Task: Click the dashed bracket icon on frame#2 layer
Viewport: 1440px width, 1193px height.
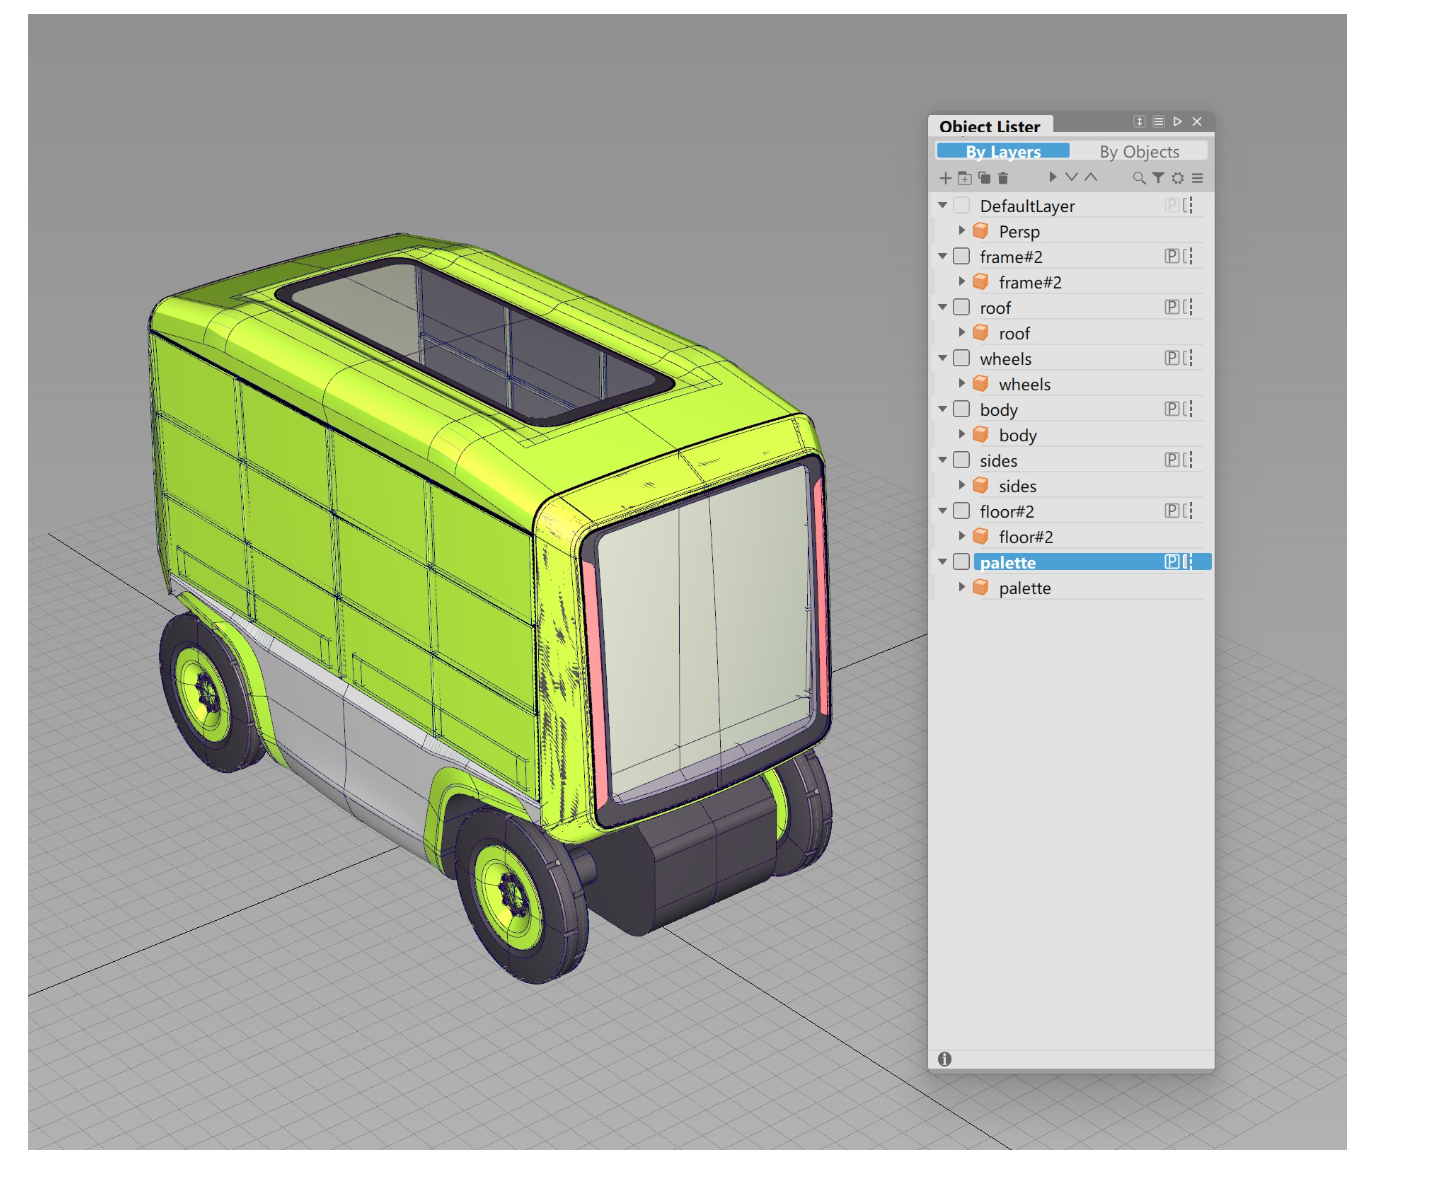Action: [x=1188, y=256]
